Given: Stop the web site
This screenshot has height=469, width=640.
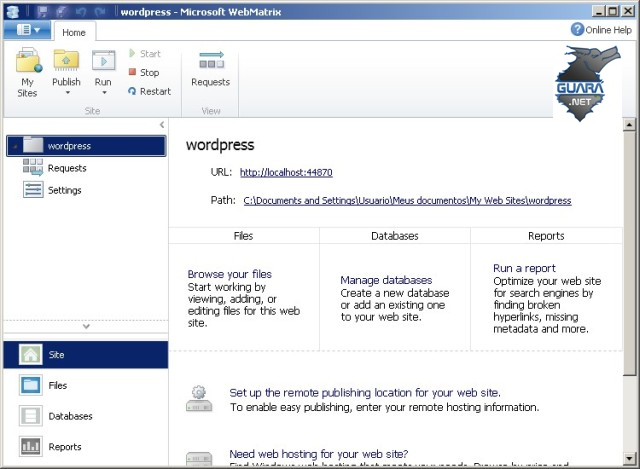Looking at the screenshot, I should pyautogui.click(x=143, y=72).
